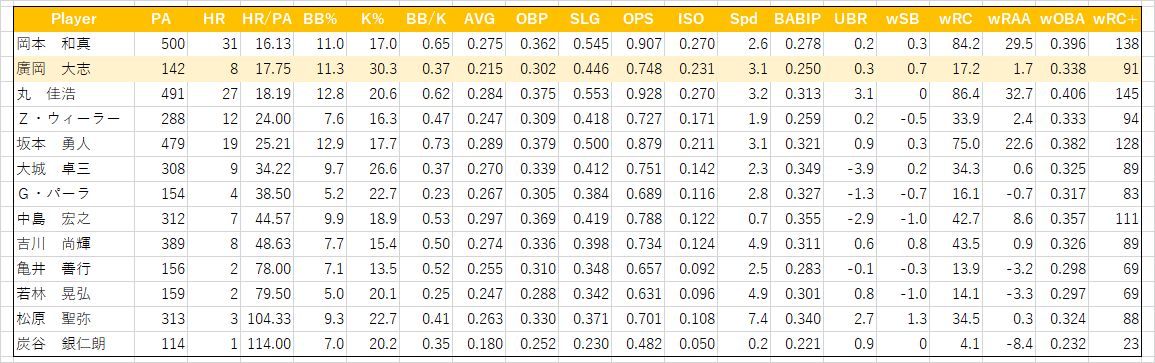1155x363 pixels.
Task: Select the Player column header
Action: [x=74, y=19]
